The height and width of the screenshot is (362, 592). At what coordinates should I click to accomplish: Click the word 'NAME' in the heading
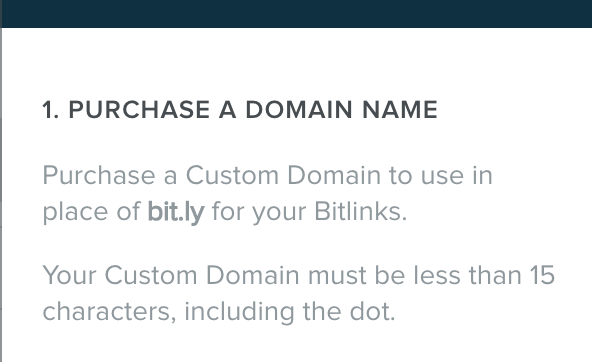coord(400,110)
